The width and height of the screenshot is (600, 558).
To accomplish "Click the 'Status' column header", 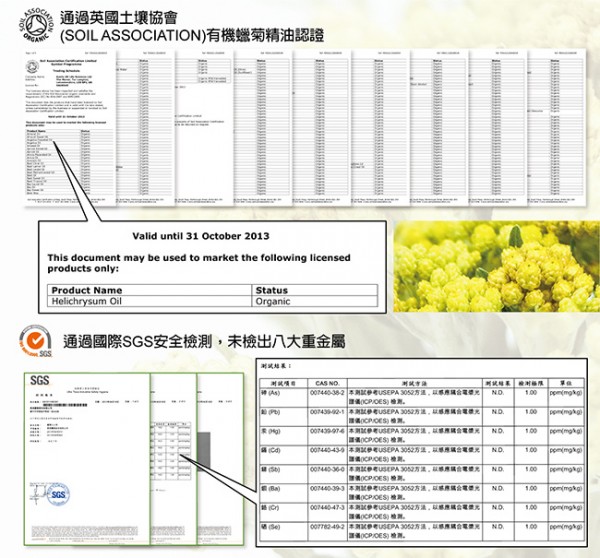I will (x=272, y=290).
